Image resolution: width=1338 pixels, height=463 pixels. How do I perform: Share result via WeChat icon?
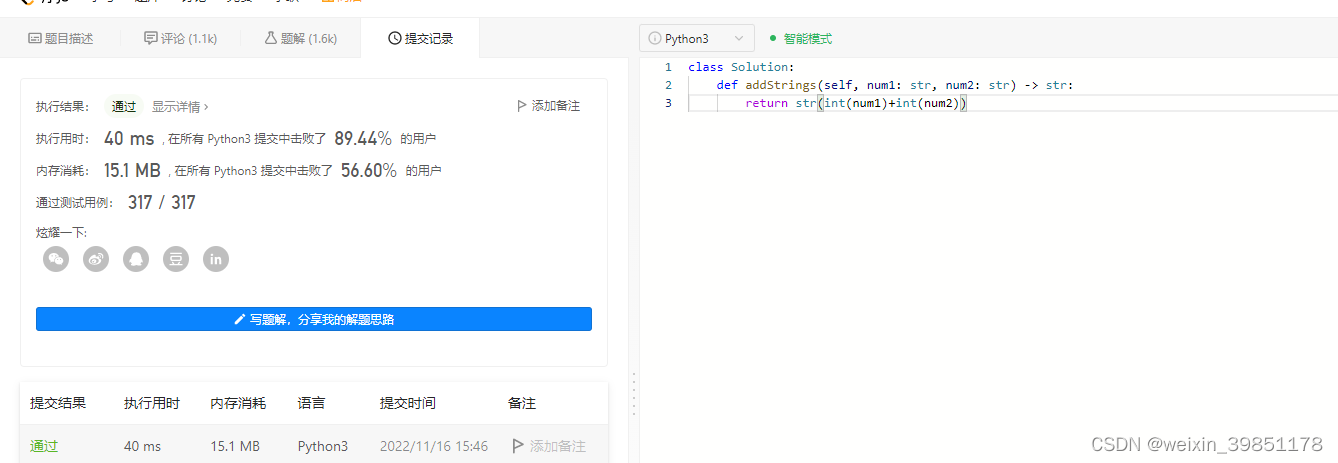(56, 259)
